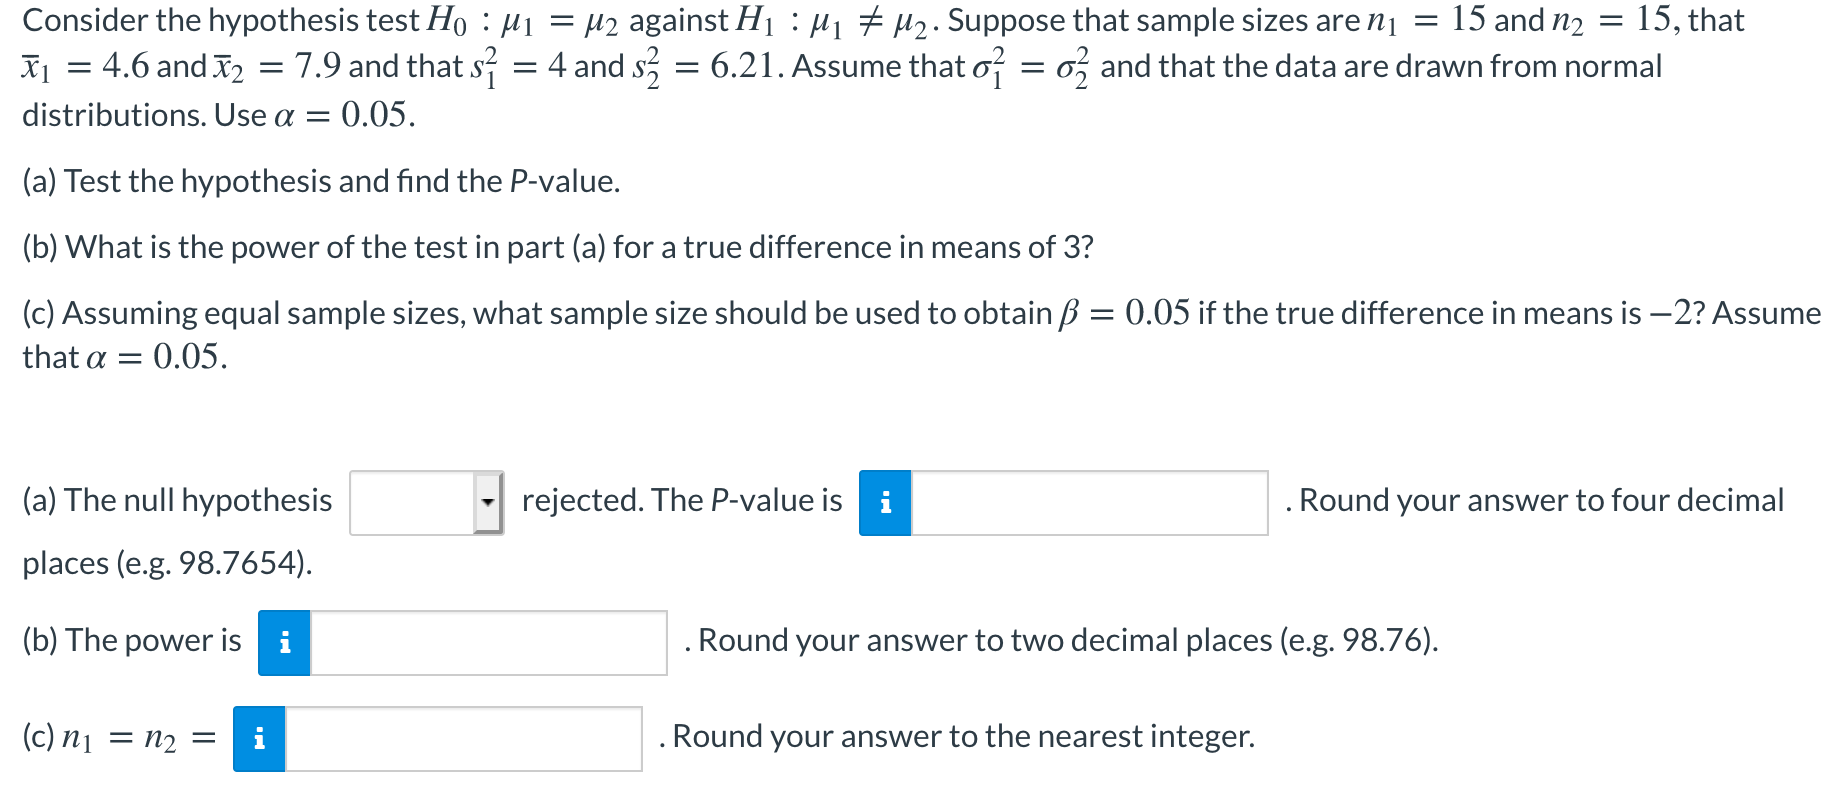Click 'Round your answer to the nearest integer' hint
1842x796 pixels.
957,736
